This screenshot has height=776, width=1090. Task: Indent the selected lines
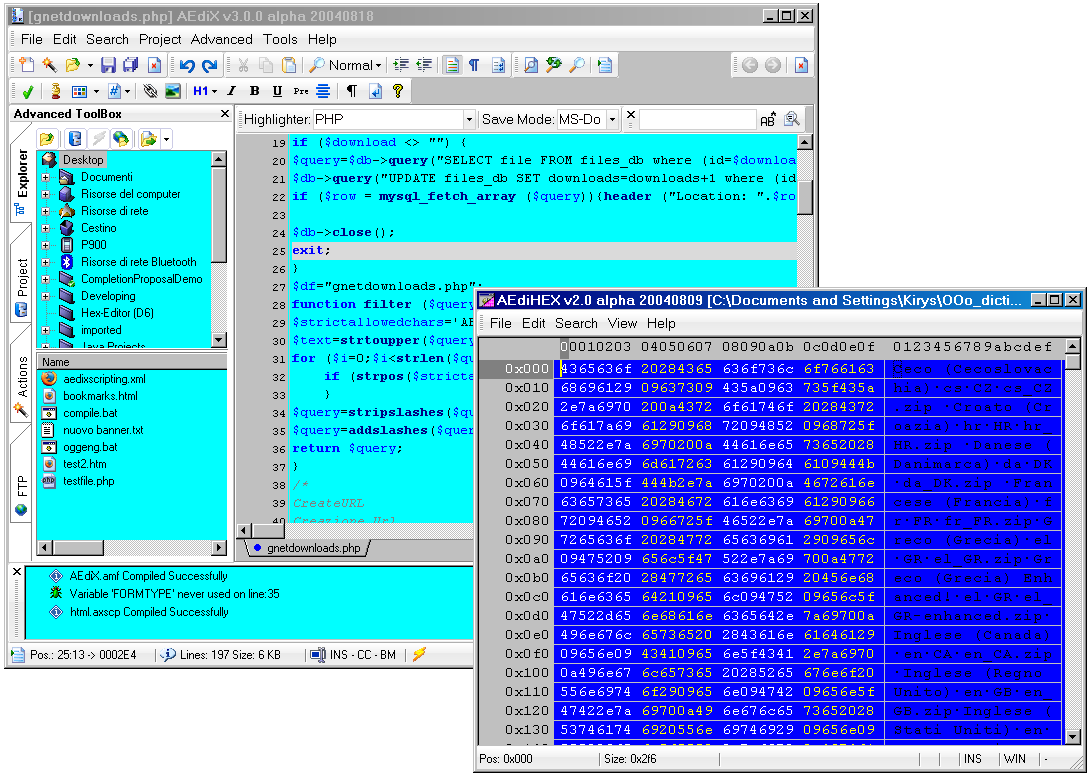(401, 65)
